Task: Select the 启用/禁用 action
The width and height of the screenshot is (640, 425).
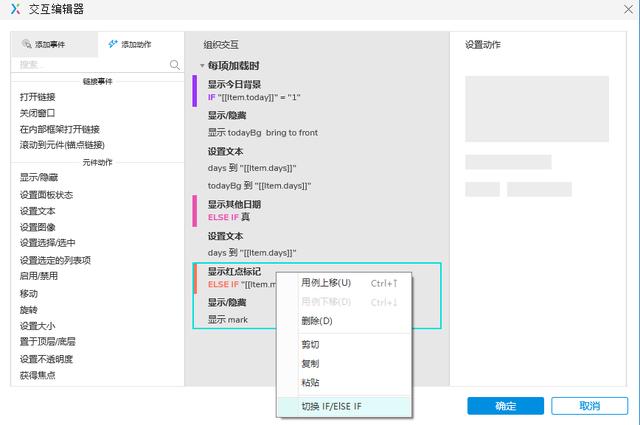Action: coord(39,276)
